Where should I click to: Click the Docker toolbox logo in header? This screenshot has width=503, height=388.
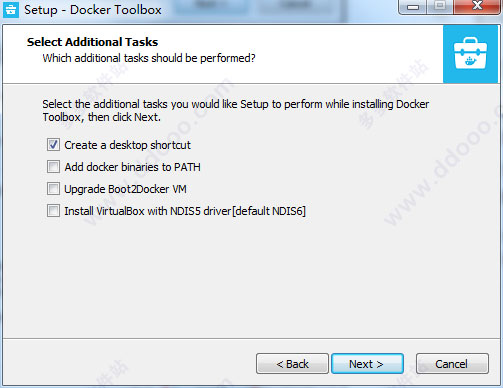470,54
